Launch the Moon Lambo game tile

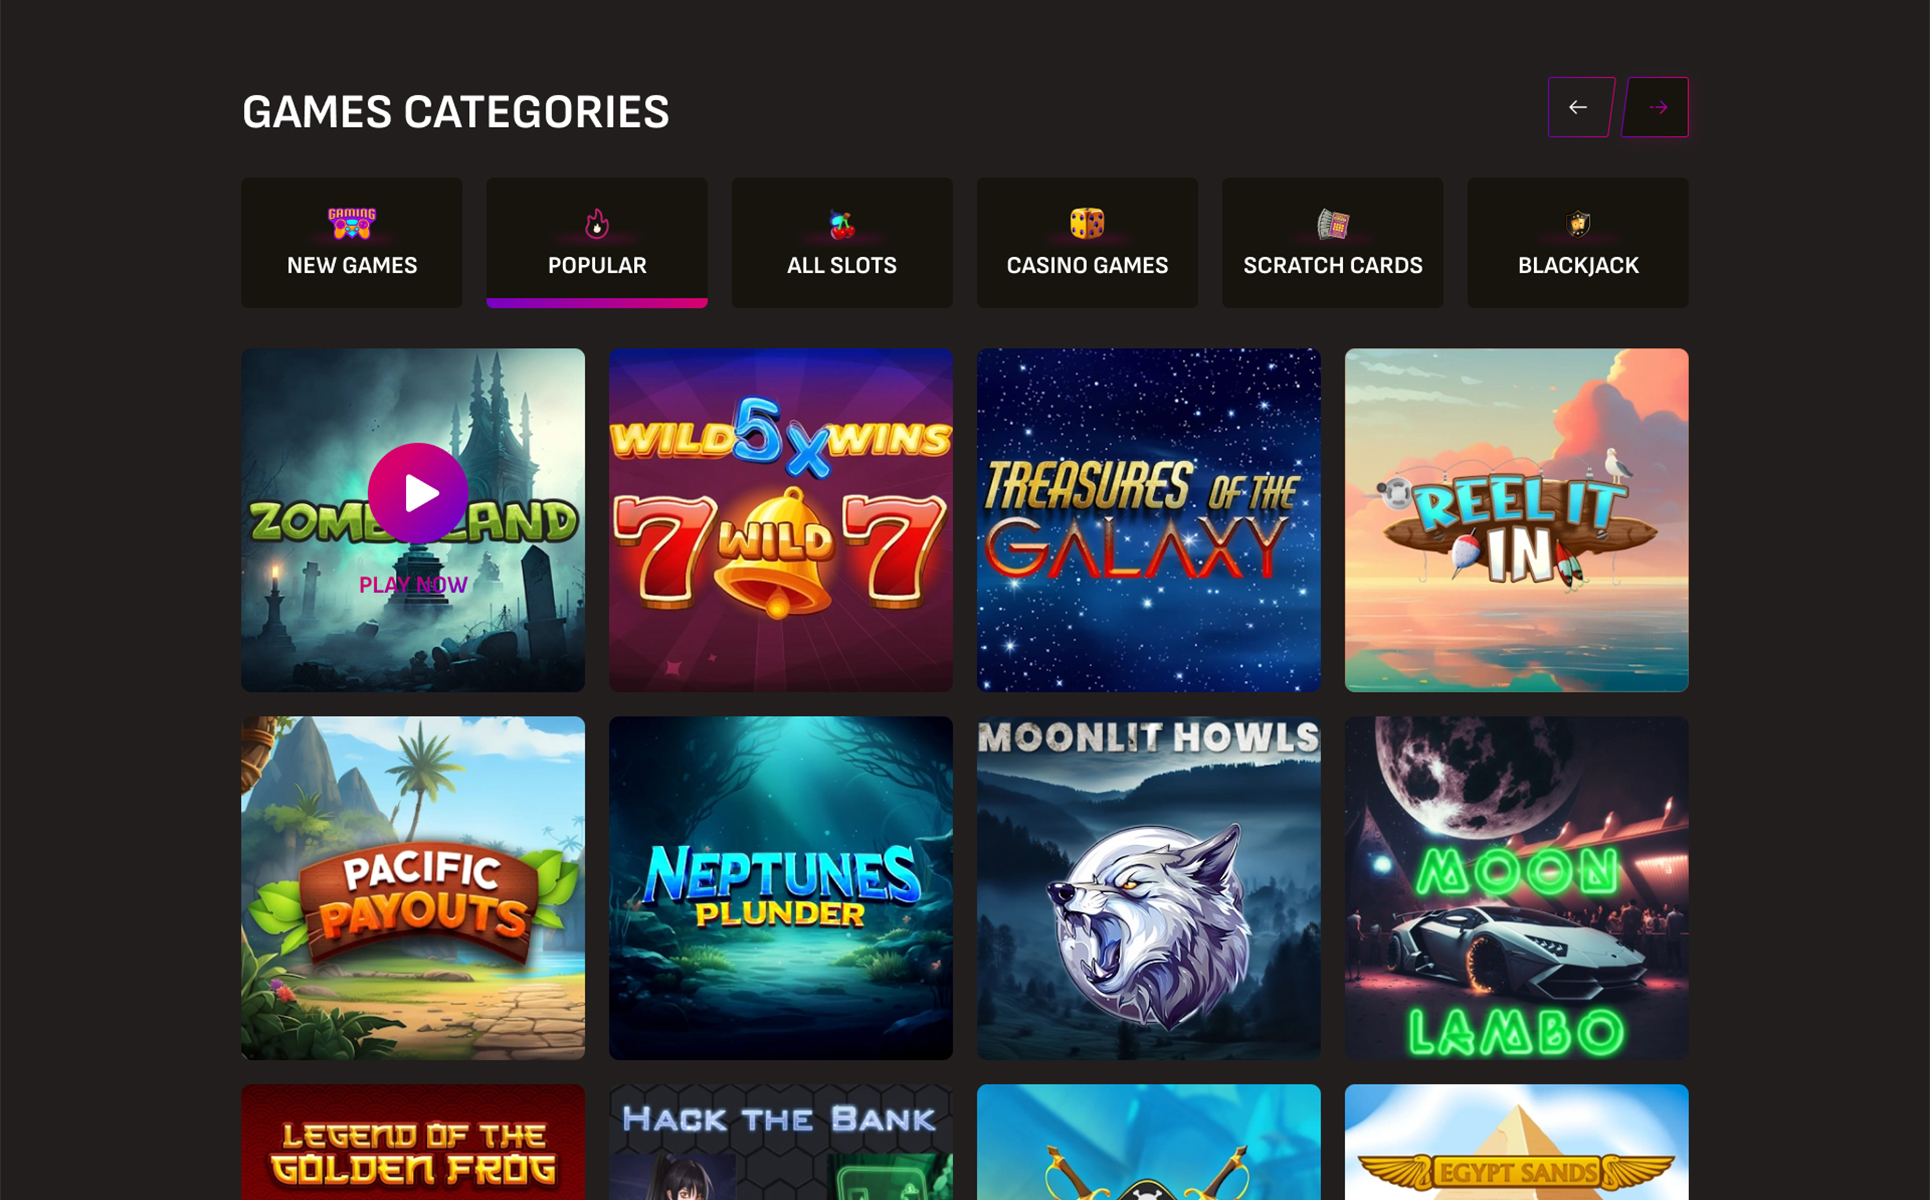pyautogui.click(x=1517, y=888)
